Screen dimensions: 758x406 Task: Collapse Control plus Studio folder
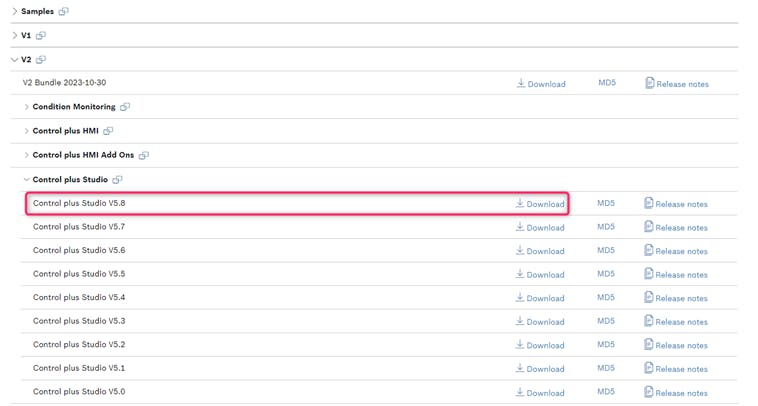tap(26, 180)
